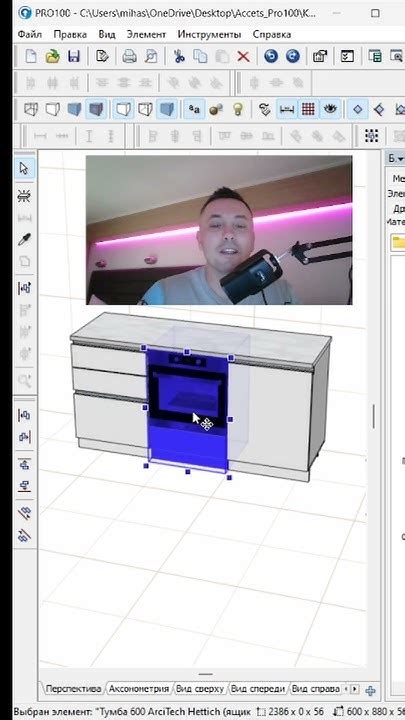Click the Undo blue arrow icon
The height and width of the screenshot is (720, 405).
[x=271, y=56]
